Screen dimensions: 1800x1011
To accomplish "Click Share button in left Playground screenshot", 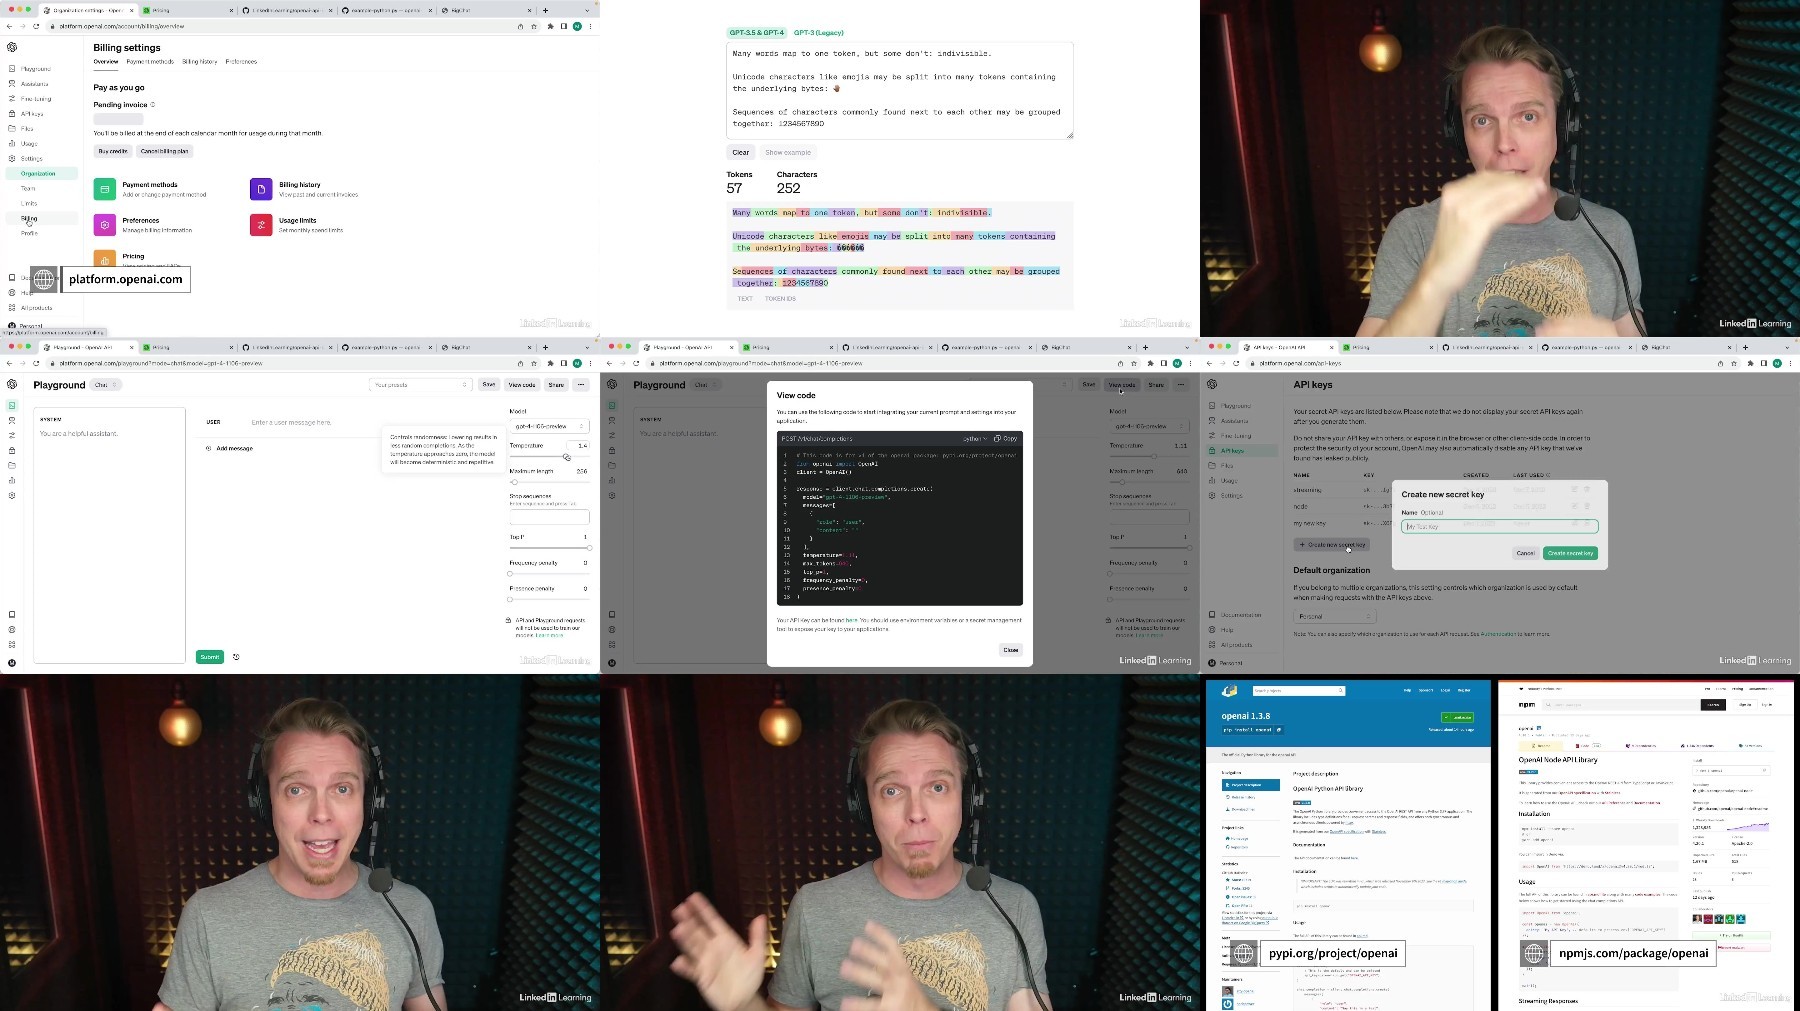I will pyautogui.click(x=556, y=384).
